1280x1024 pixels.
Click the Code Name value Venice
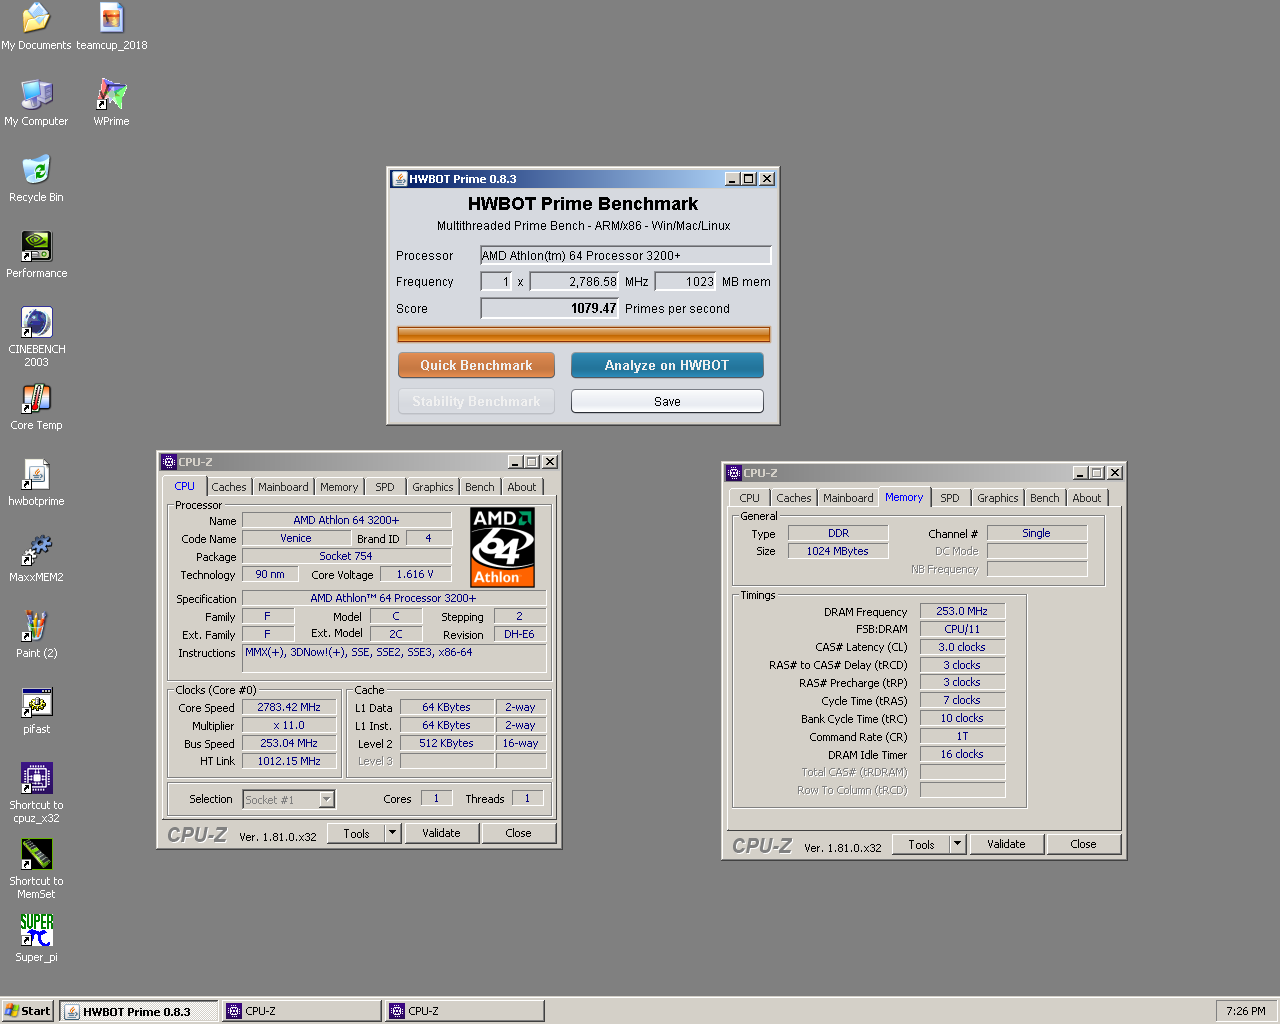[296, 538]
